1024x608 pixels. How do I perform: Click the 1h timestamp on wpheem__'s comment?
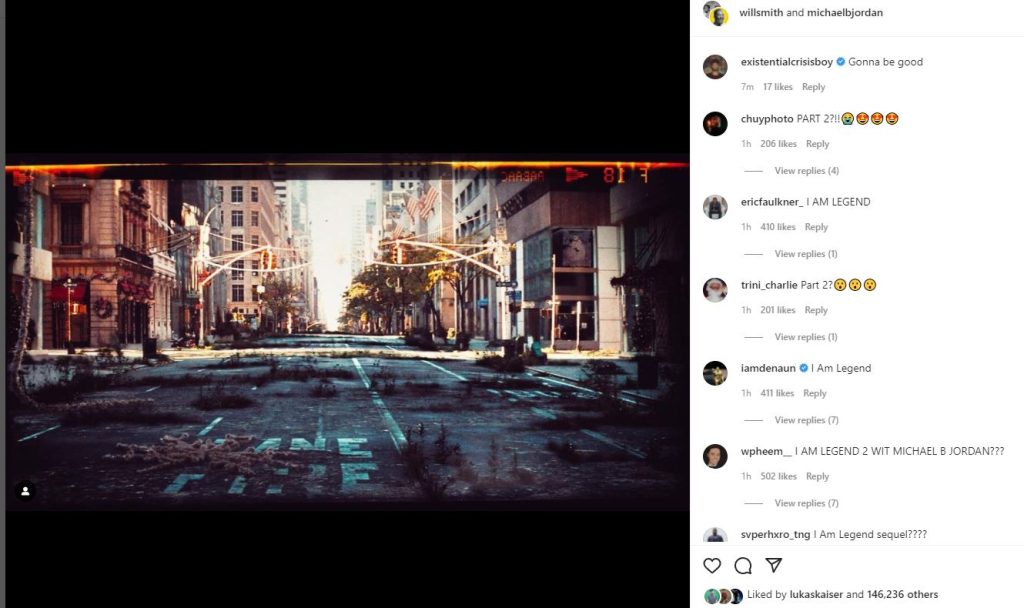746,476
